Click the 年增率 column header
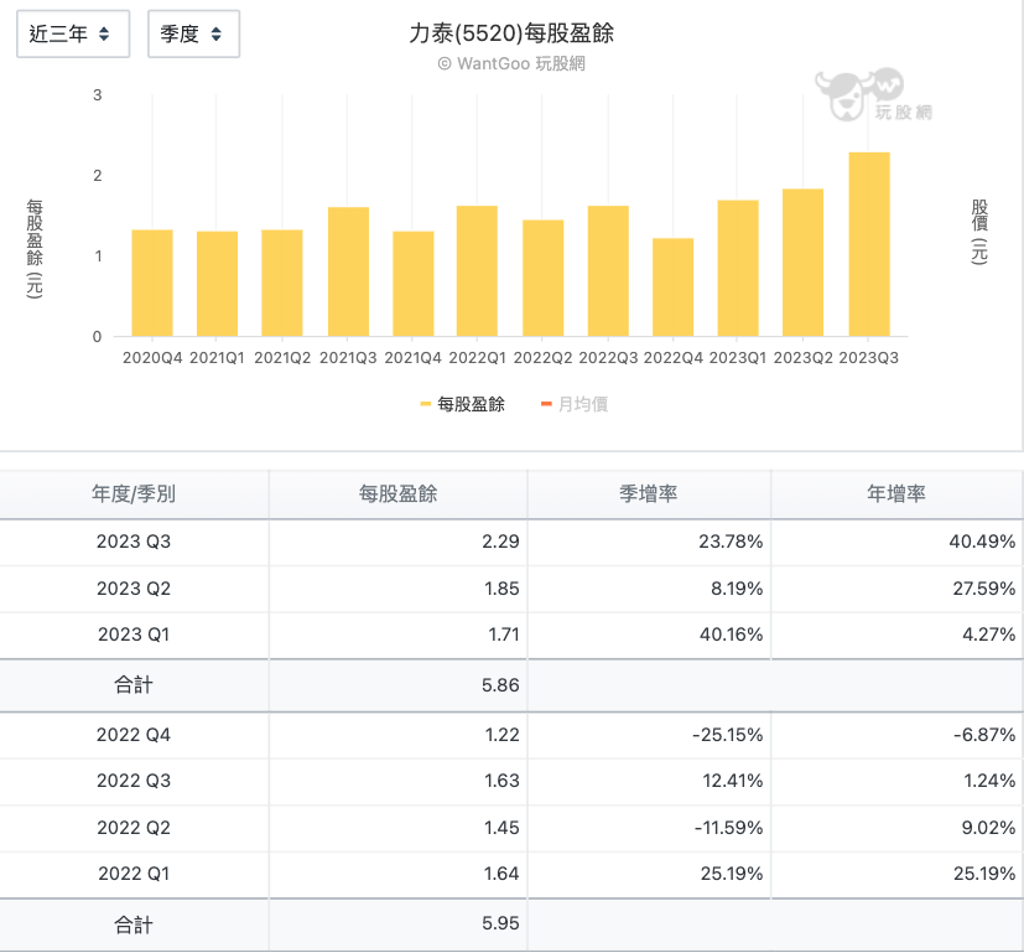This screenshot has width=1024, height=952. pos(896,494)
